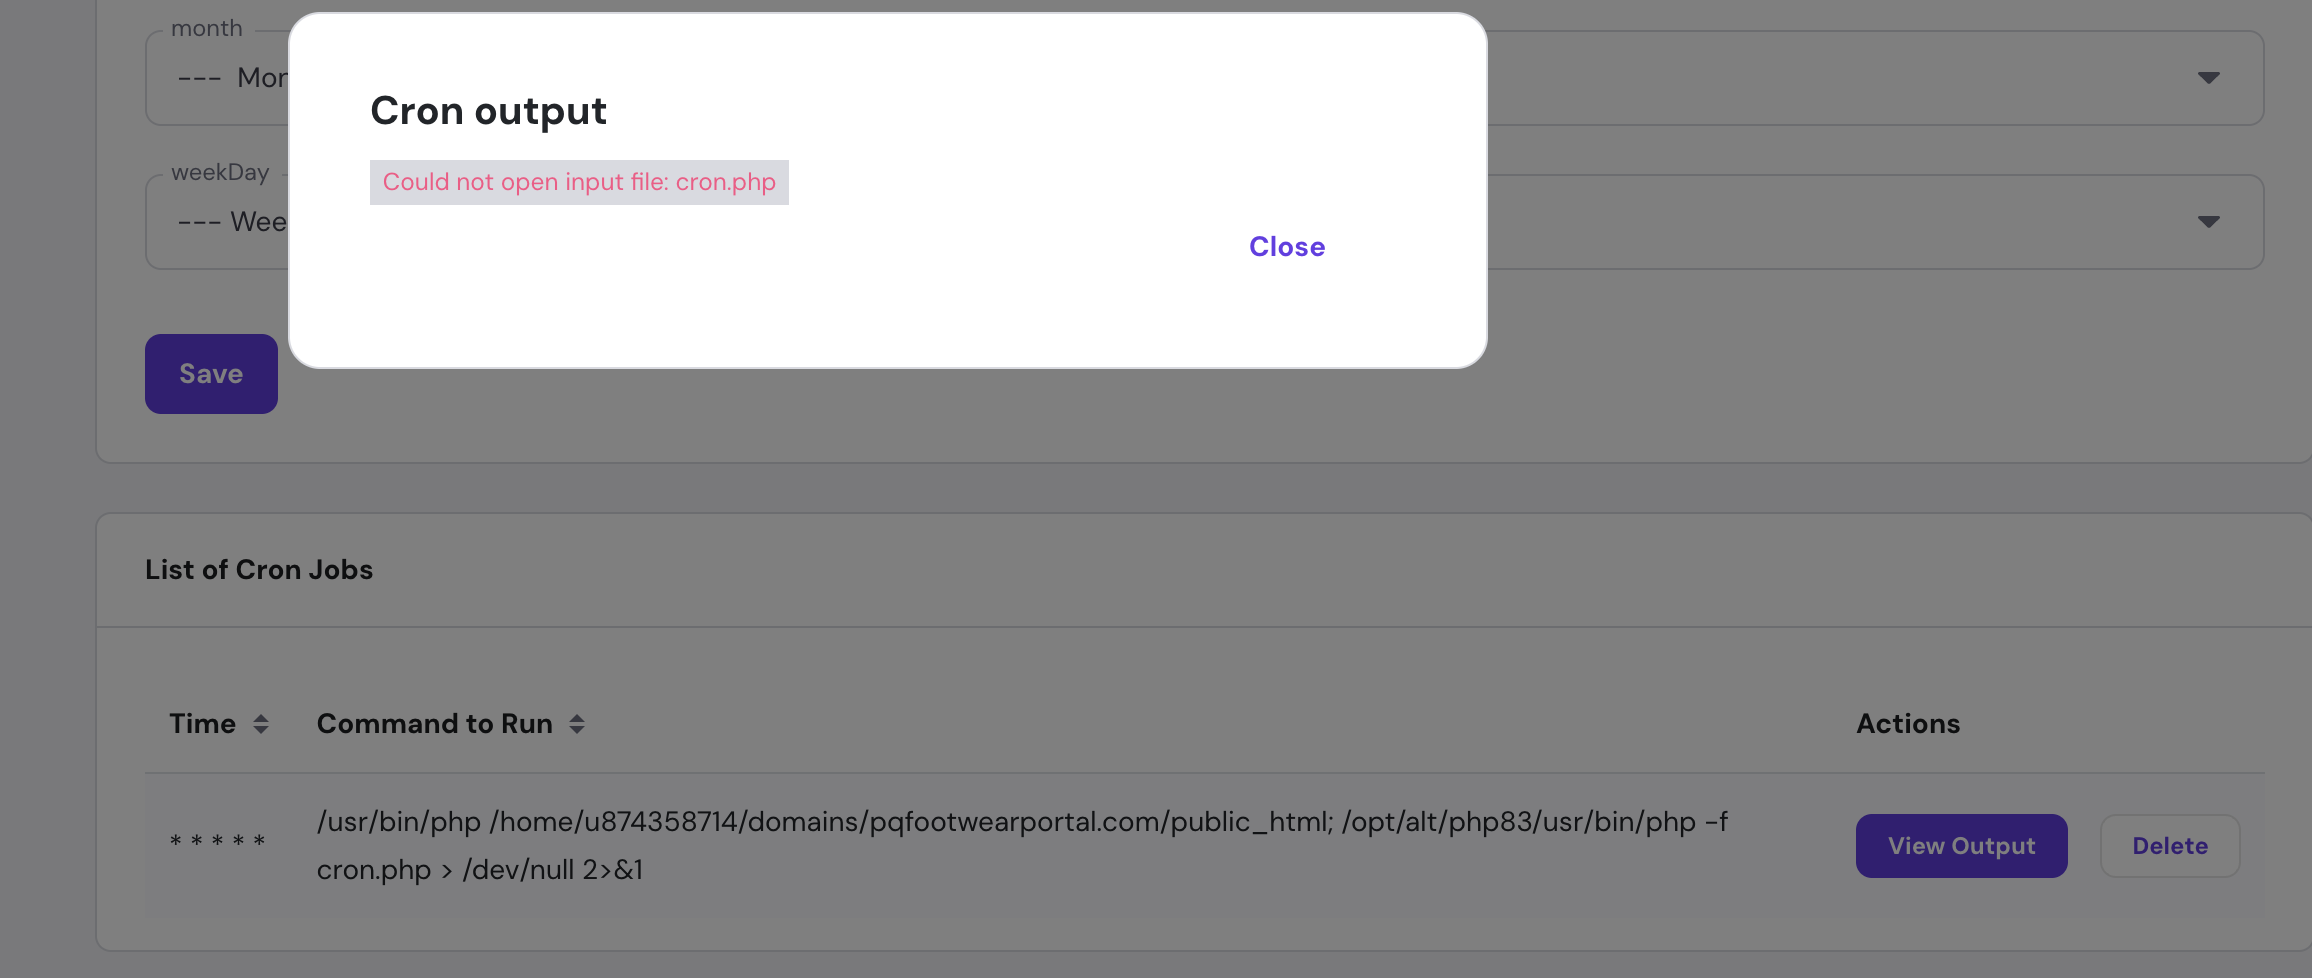The height and width of the screenshot is (978, 2312).
Task: Delete the cron.php cron job
Action: (2170, 846)
